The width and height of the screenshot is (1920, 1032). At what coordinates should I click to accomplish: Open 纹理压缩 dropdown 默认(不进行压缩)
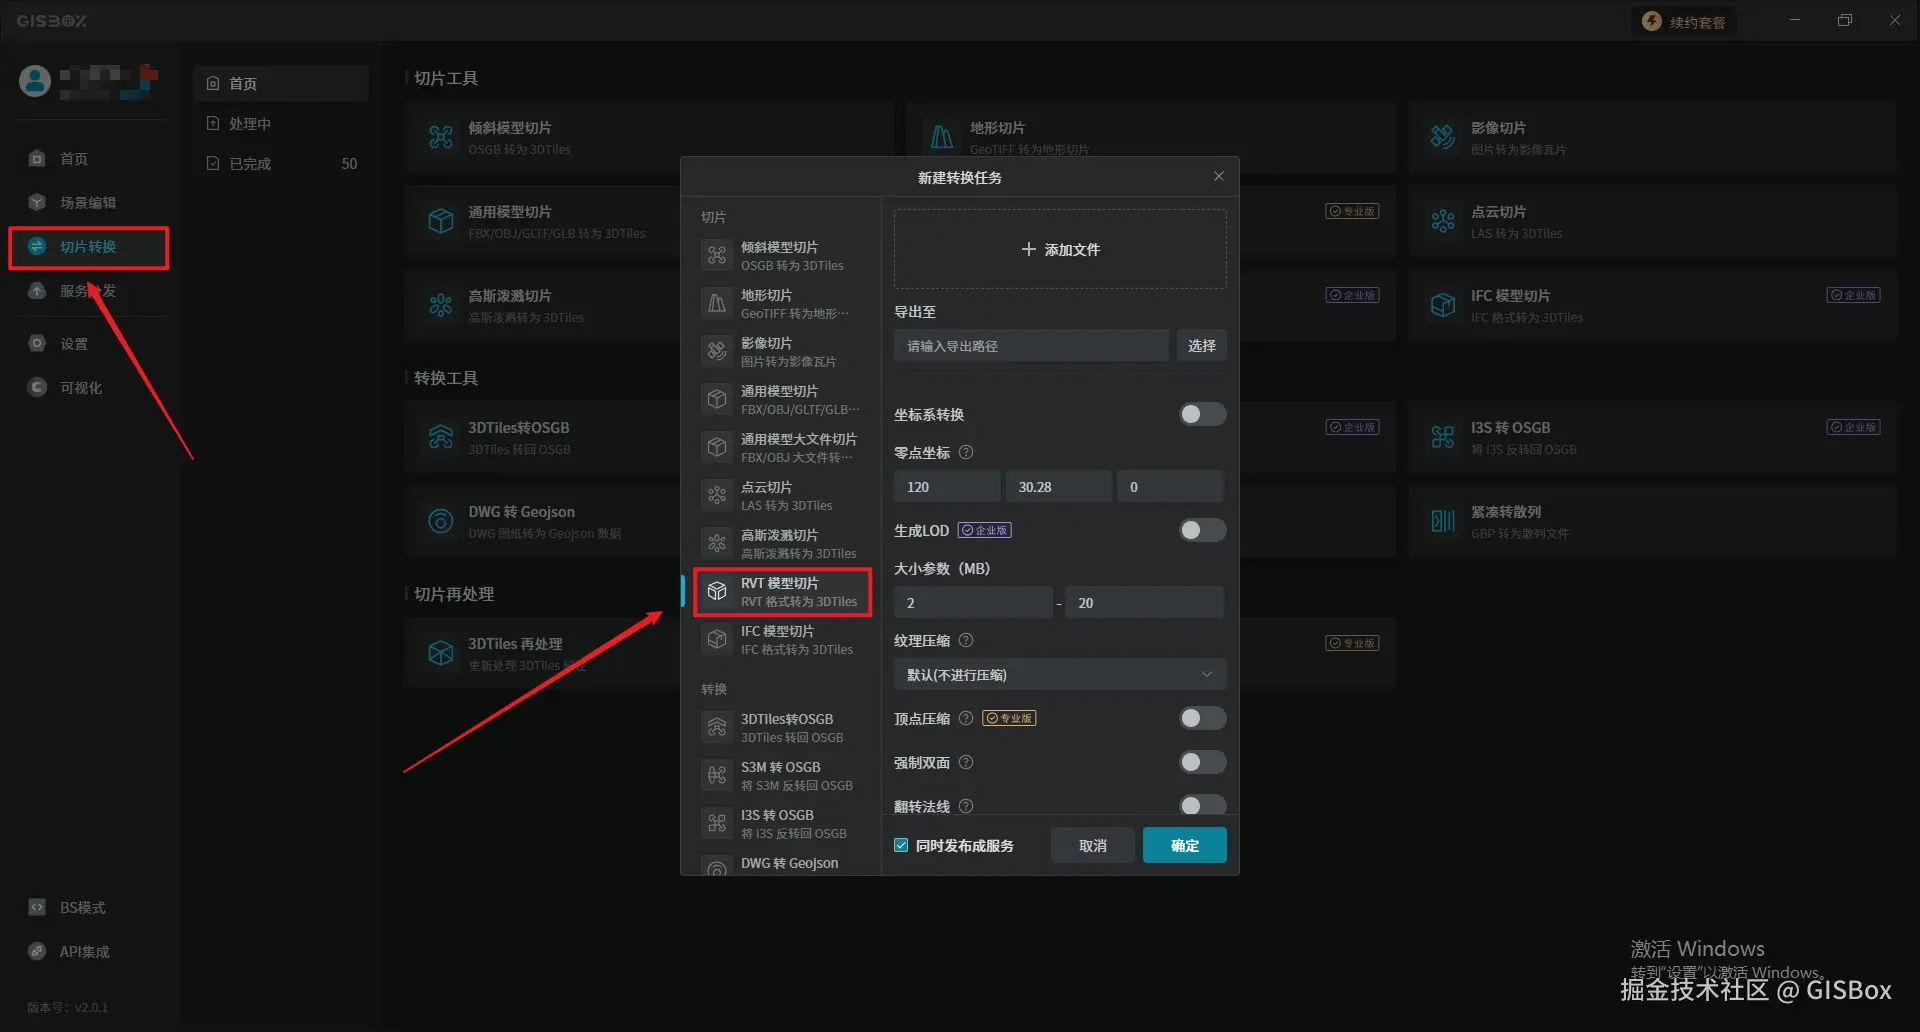(x=1060, y=674)
